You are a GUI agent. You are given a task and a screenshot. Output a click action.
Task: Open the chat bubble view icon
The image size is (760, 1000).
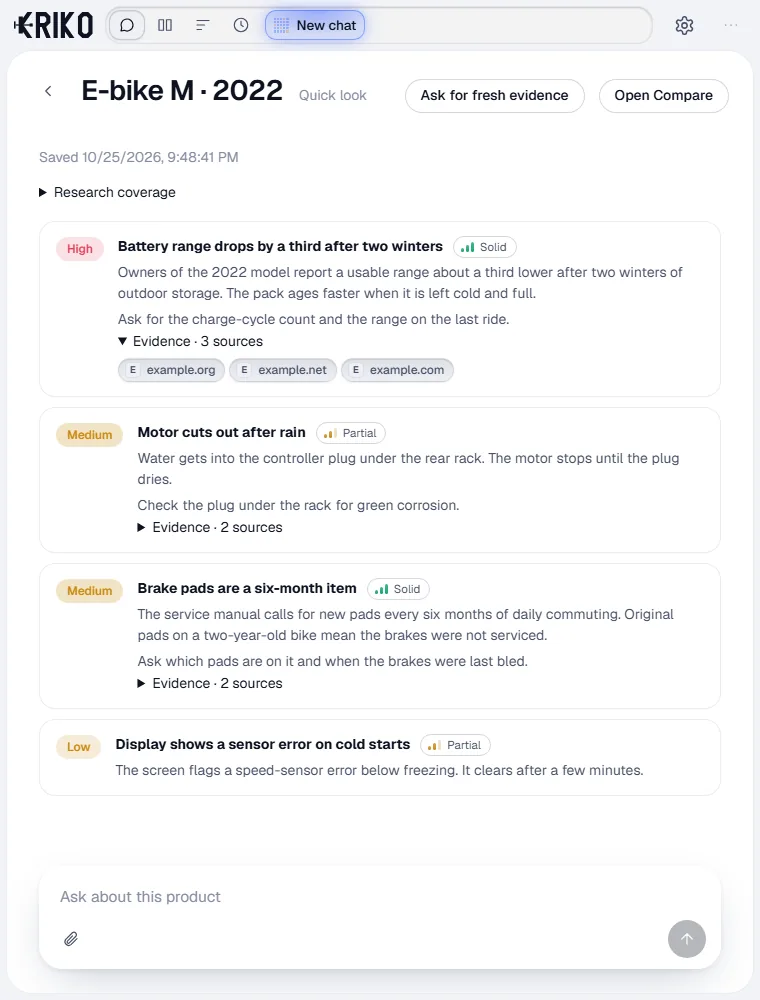pos(127,26)
